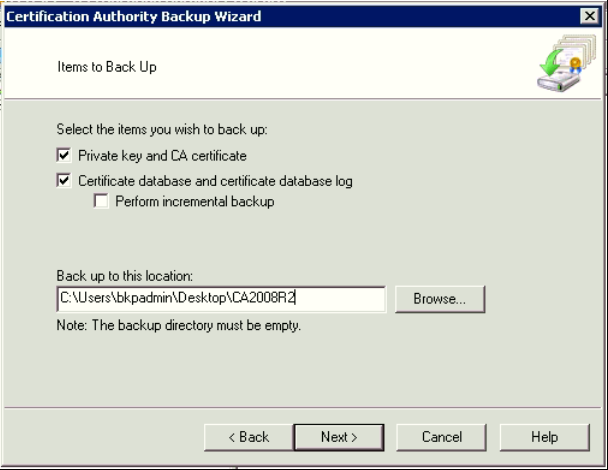Uncheck Private key and CA certificate
The height and width of the screenshot is (470, 608).
pyautogui.click(x=64, y=156)
